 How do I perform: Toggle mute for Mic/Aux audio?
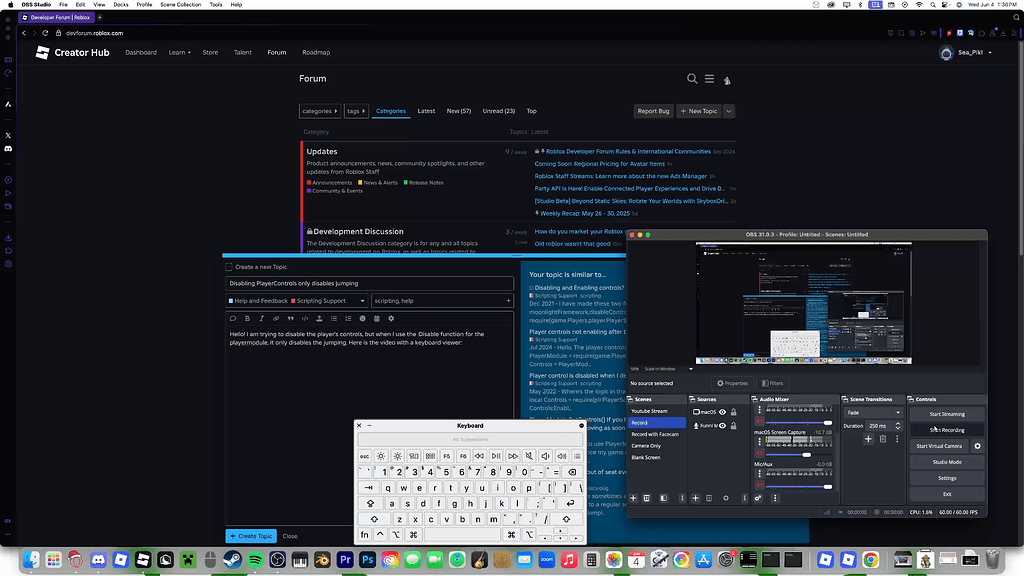(x=759, y=486)
